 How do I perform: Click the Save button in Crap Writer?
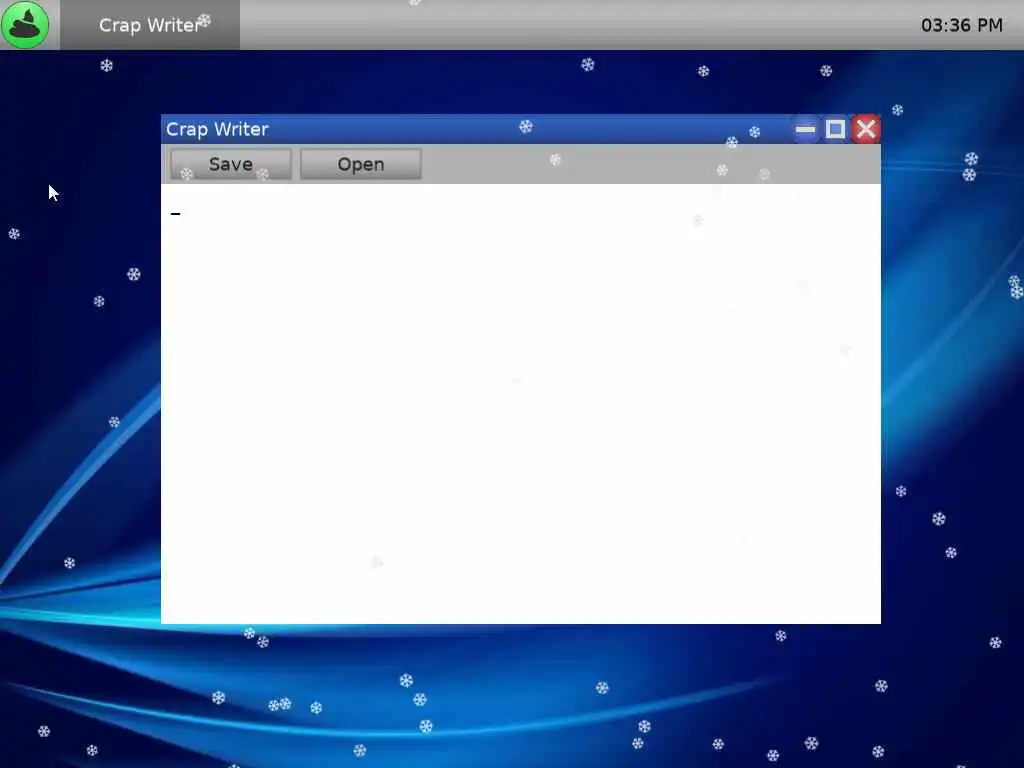click(231, 164)
